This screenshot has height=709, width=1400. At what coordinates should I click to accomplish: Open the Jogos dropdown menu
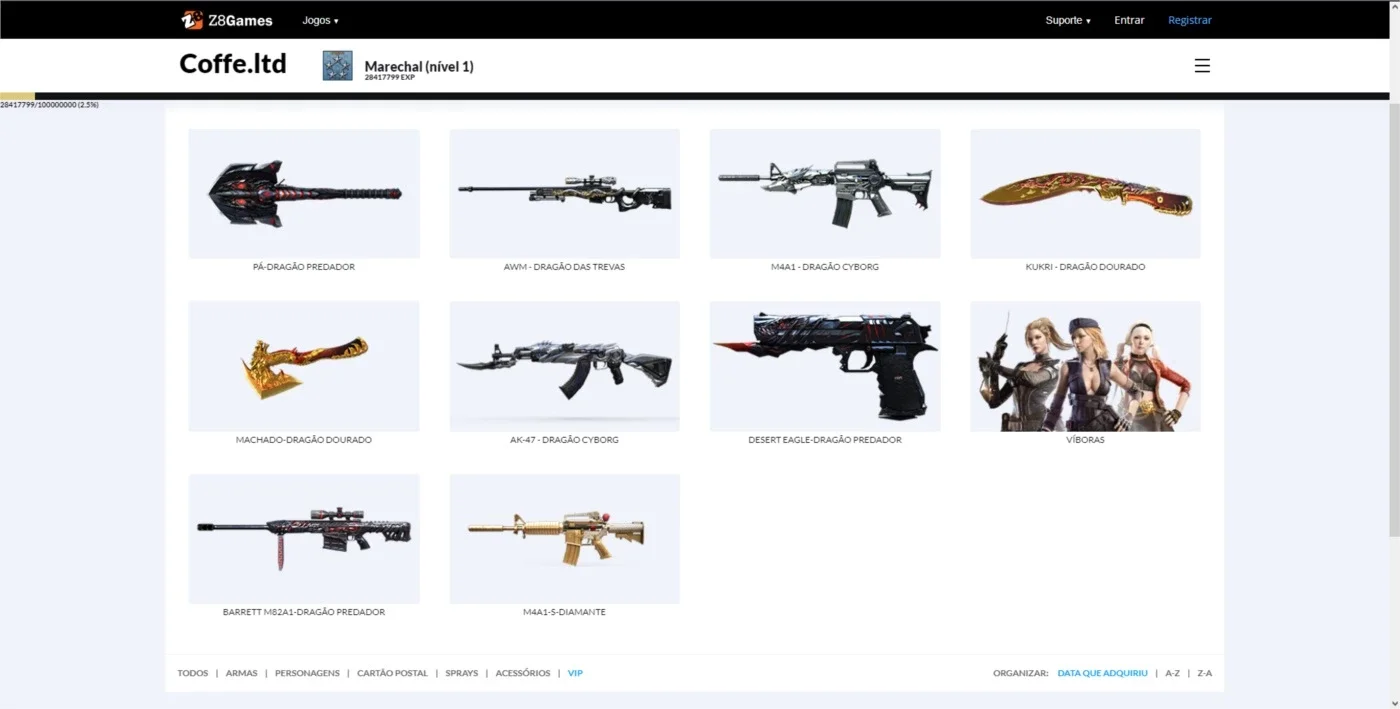point(320,20)
